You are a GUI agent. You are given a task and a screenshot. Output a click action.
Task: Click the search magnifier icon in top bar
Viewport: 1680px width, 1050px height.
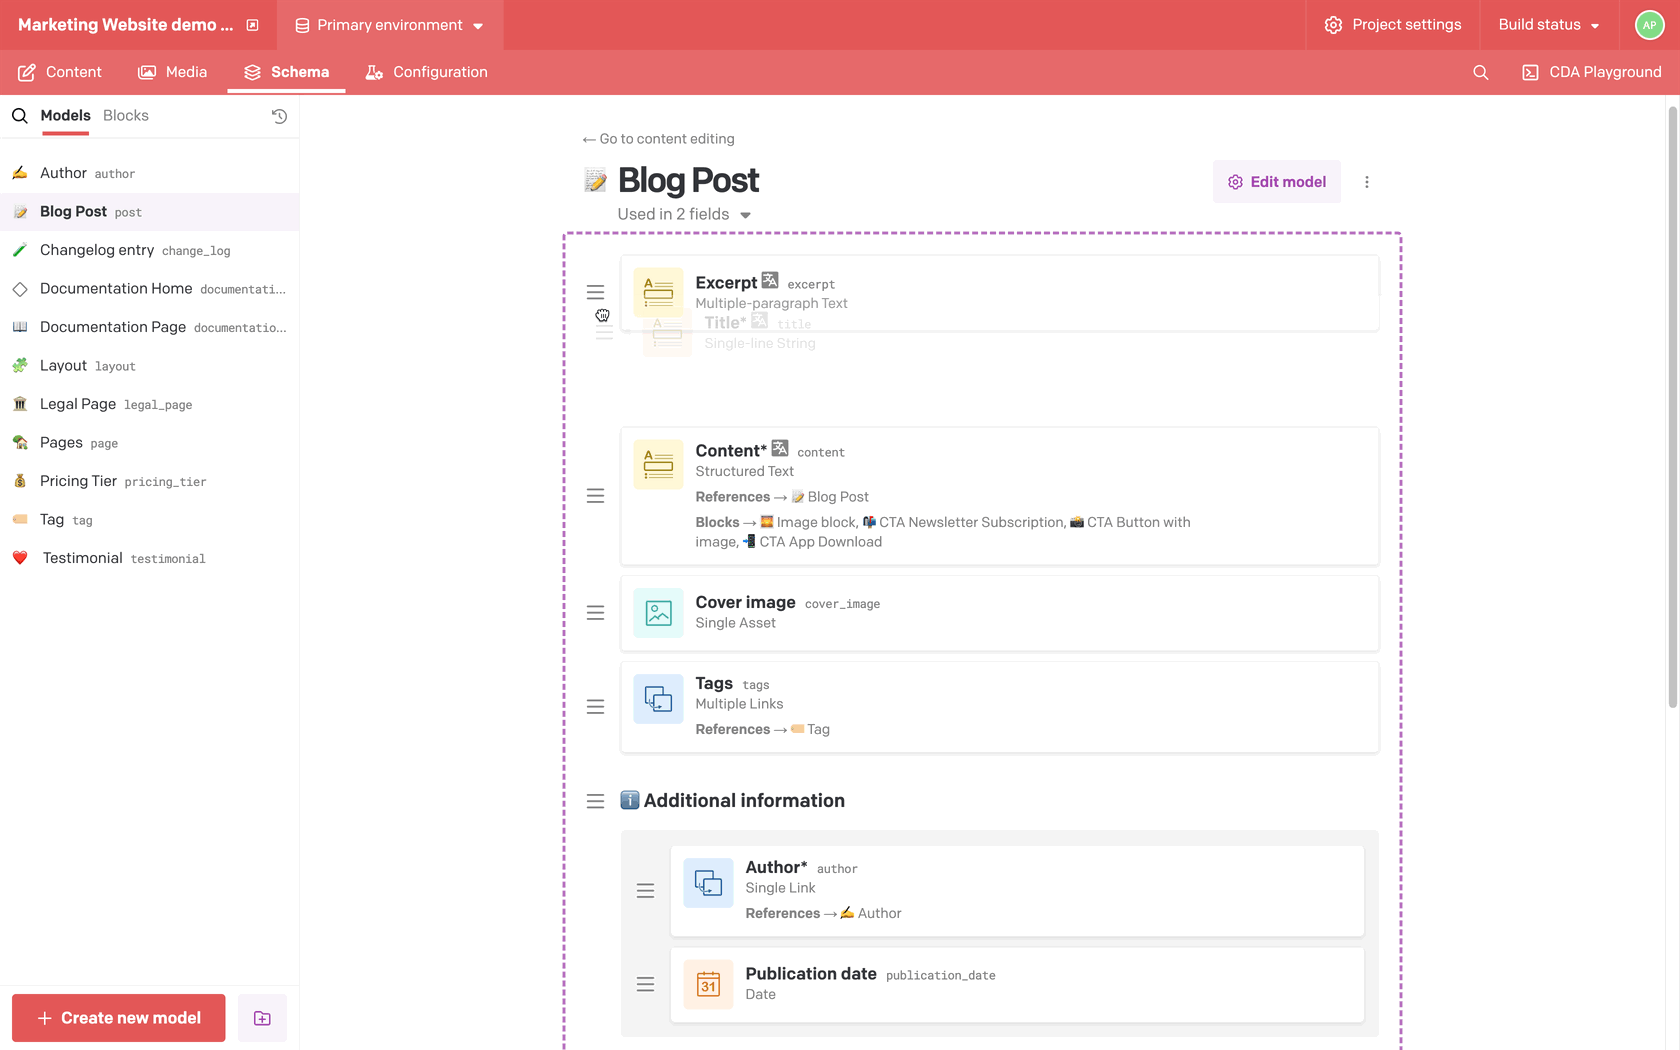pyautogui.click(x=1481, y=72)
